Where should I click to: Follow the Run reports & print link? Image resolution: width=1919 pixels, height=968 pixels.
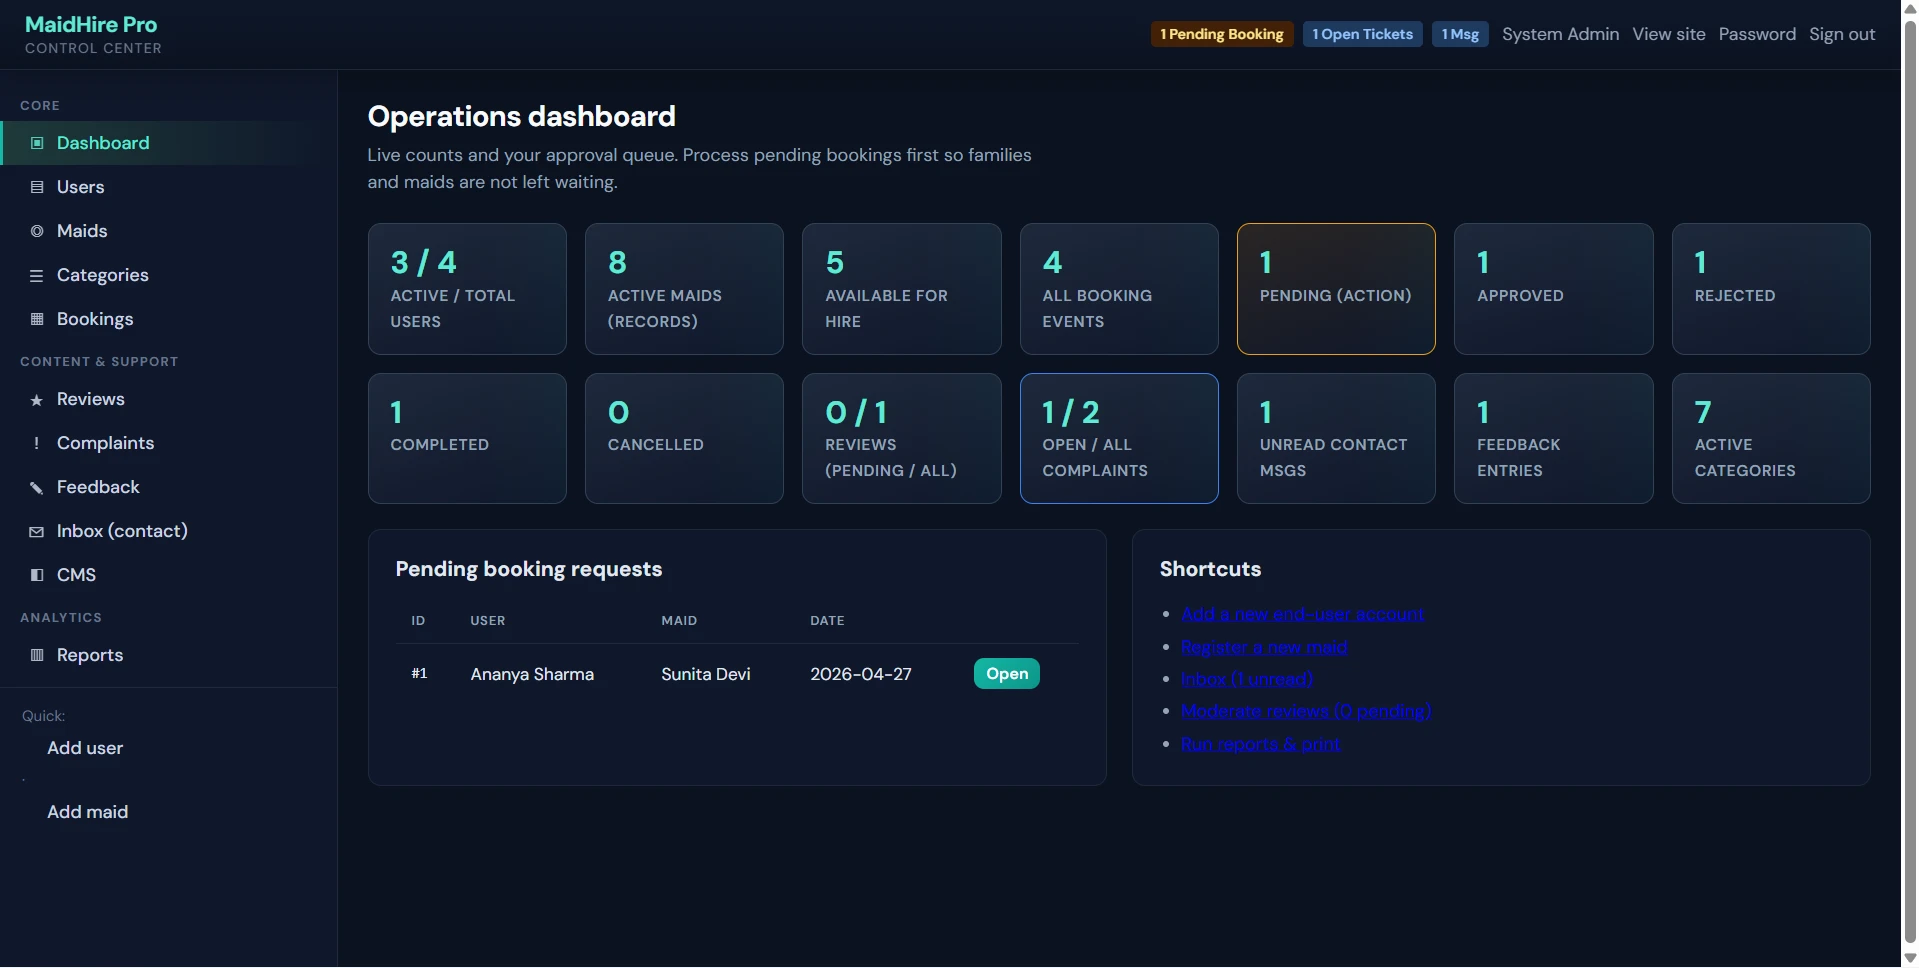click(x=1260, y=744)
